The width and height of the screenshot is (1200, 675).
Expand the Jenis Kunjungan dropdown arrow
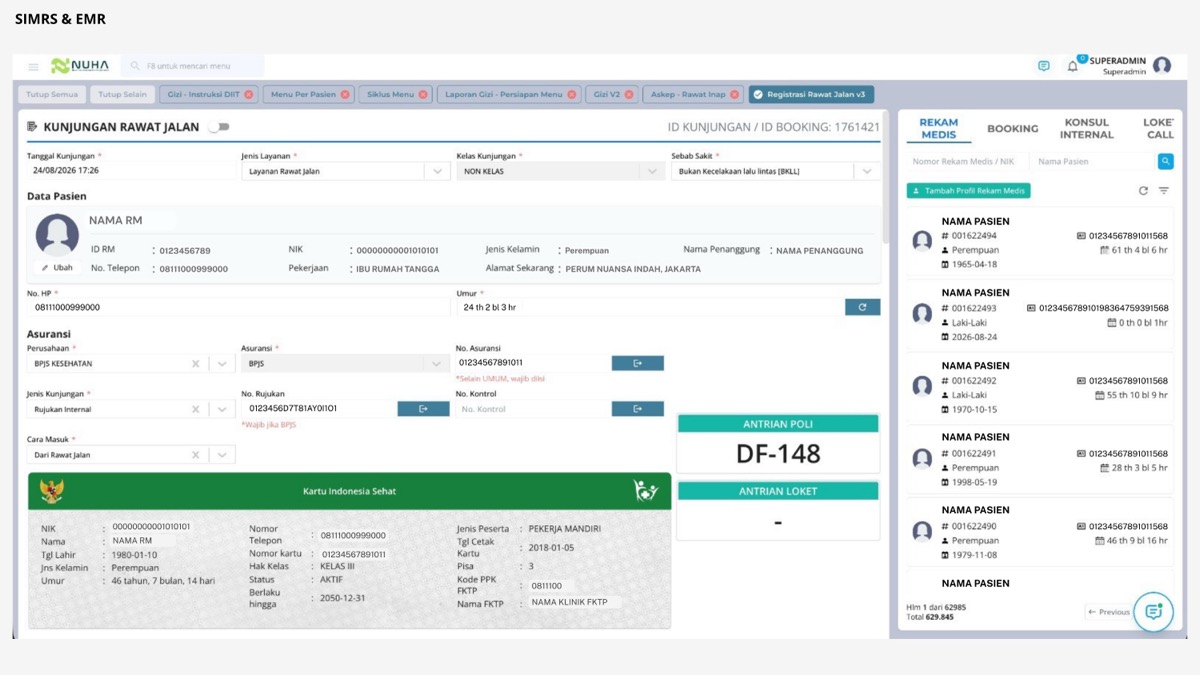click(x=222, y=409)
